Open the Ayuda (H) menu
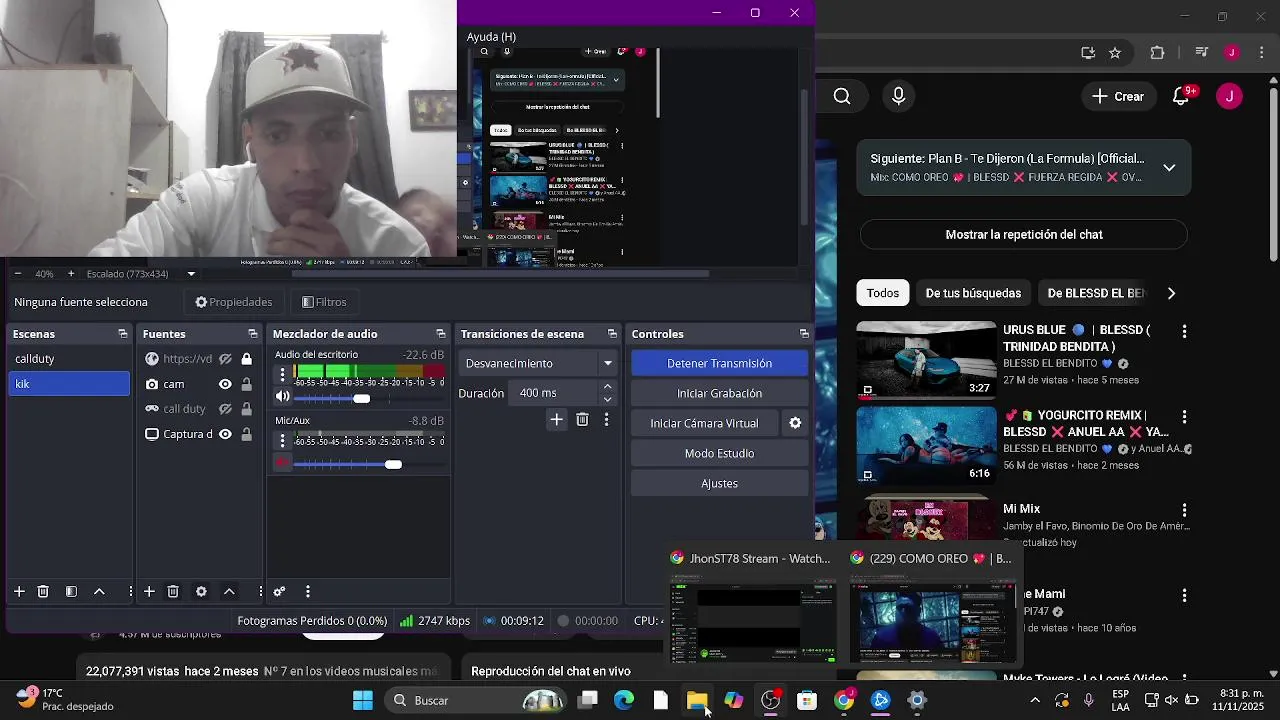 pyautogui.click(x=491, y=37)
